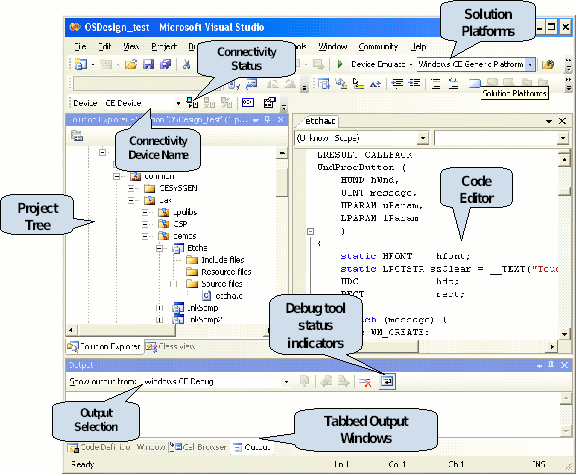Select the Output tab at bottom

(252, 447)
